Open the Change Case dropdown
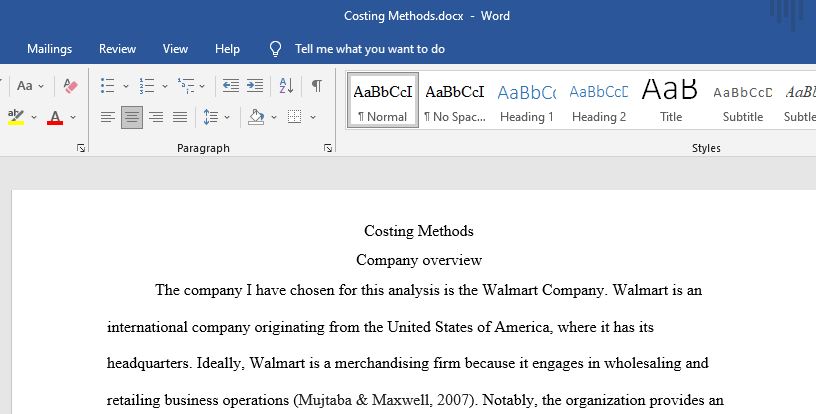The image size is (816, 414). point(30,85)
